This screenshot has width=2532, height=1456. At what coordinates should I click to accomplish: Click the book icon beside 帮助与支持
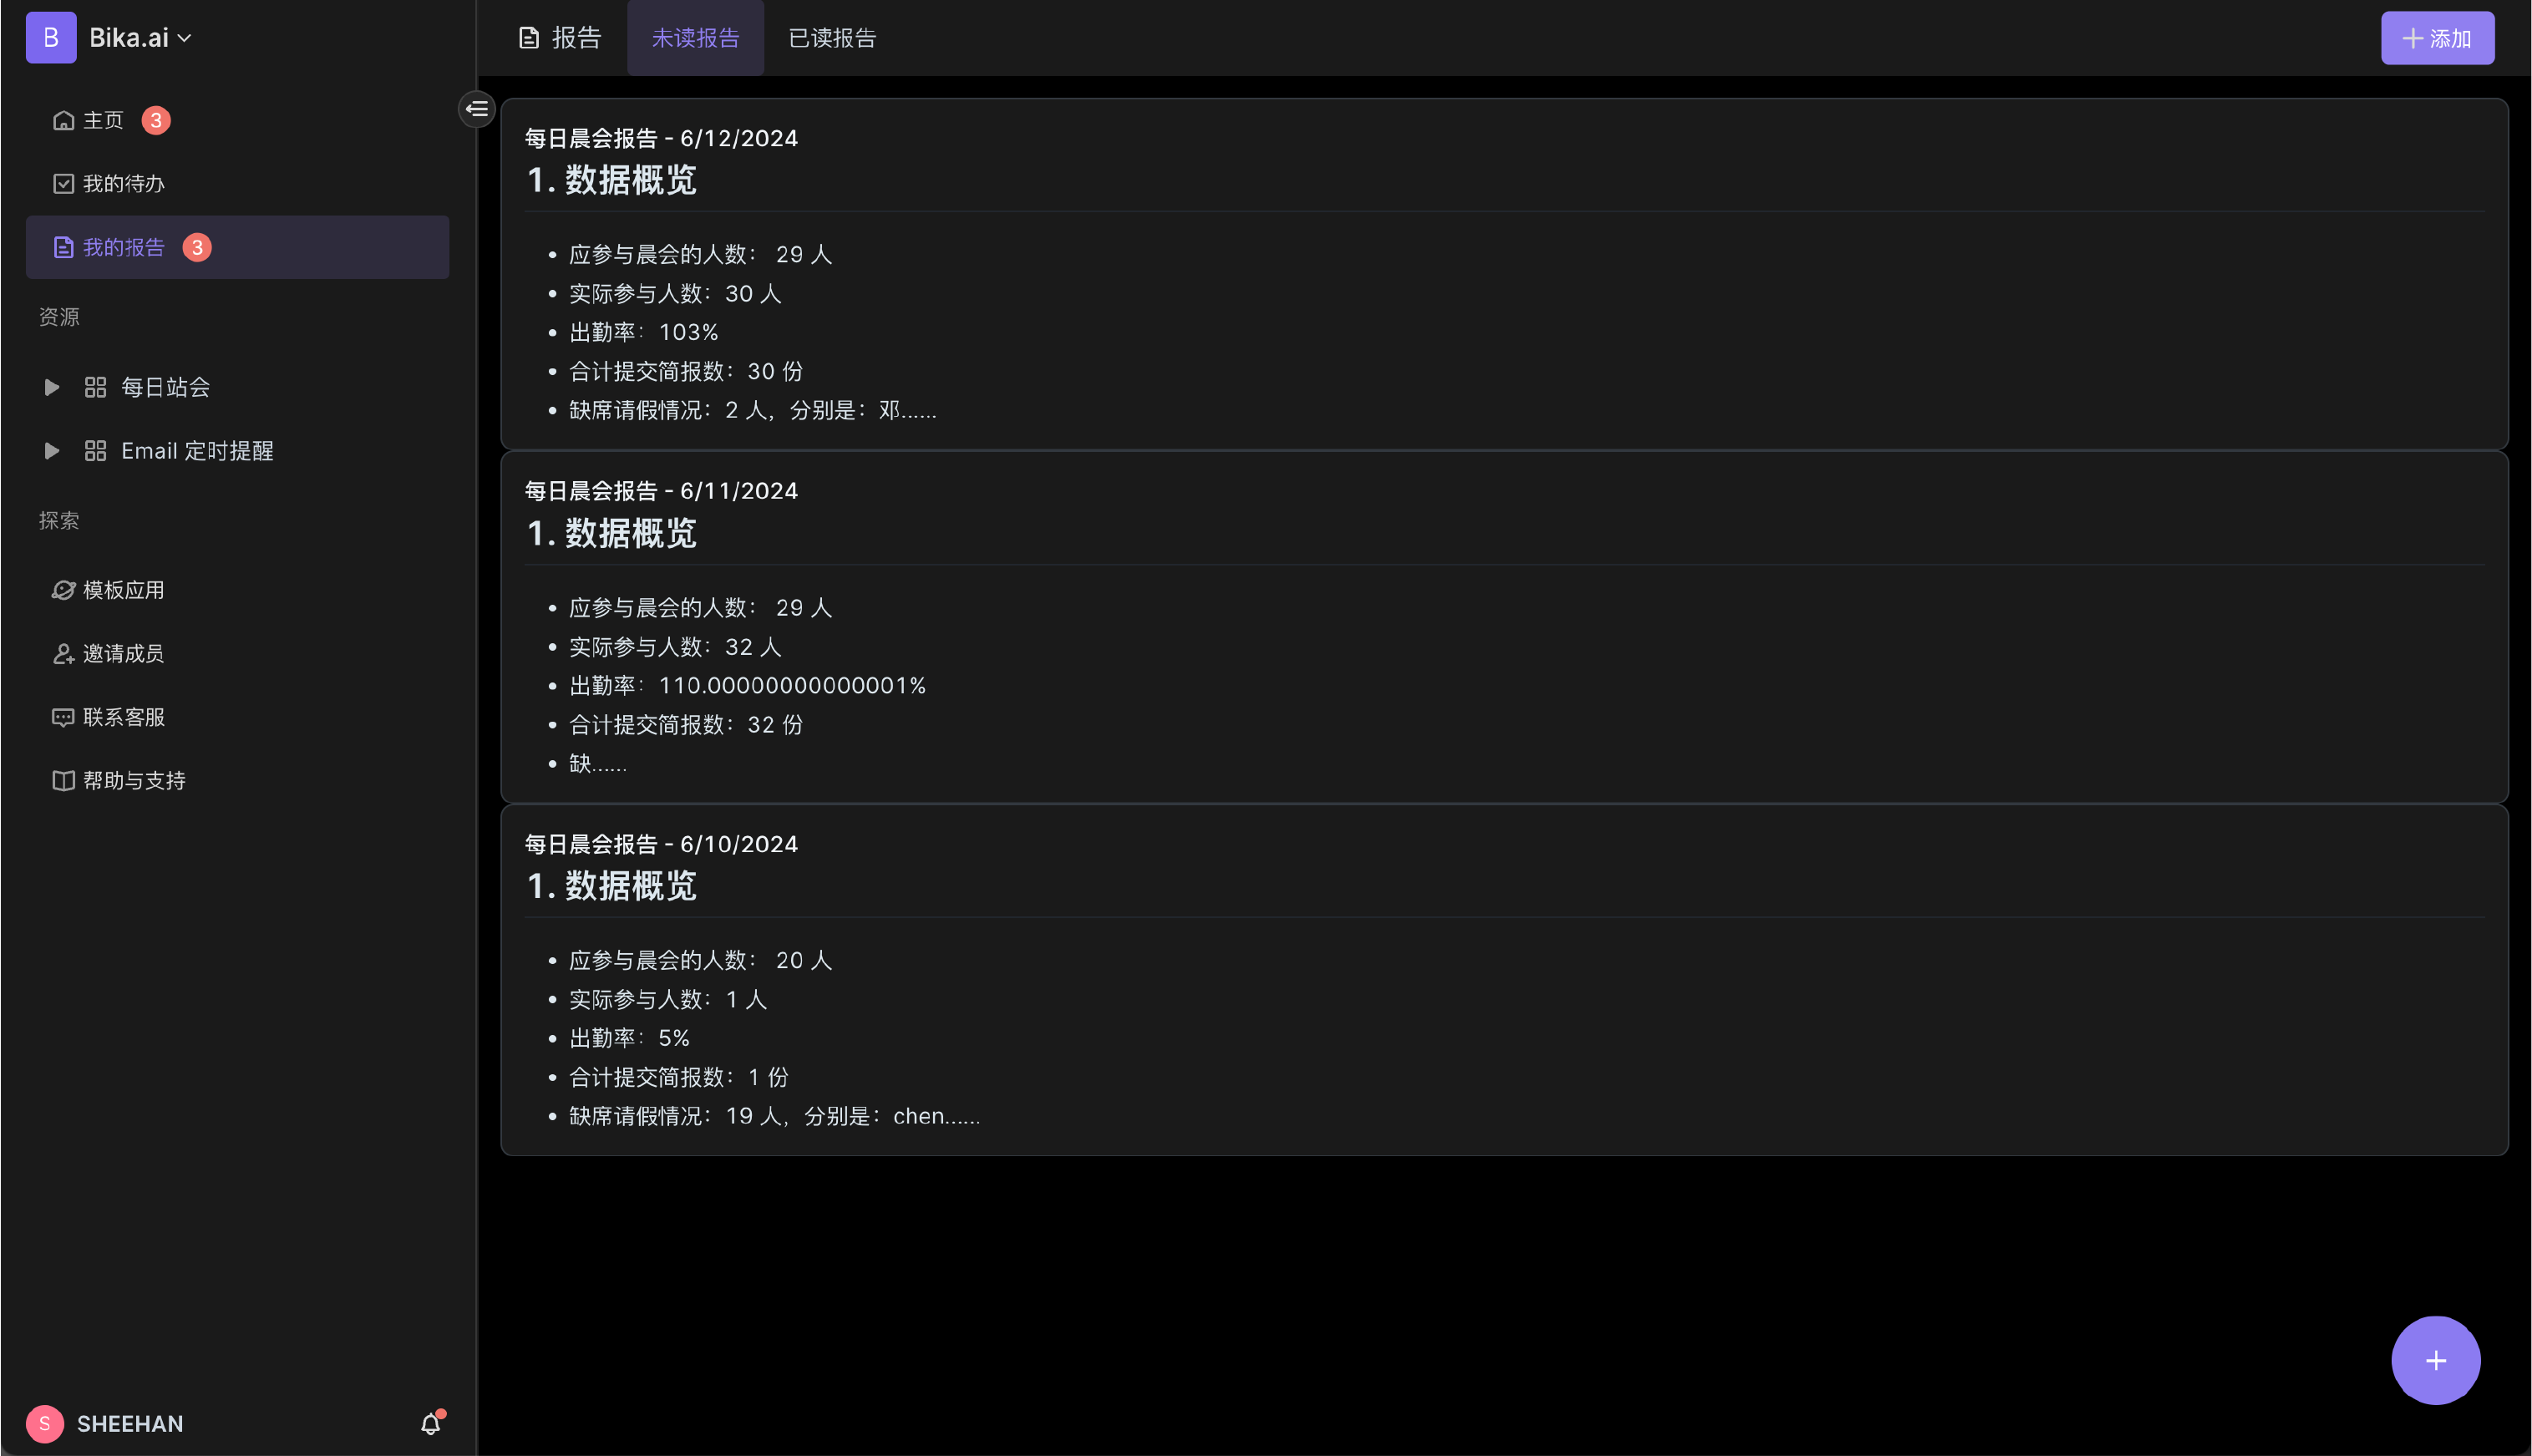[63, 781]
